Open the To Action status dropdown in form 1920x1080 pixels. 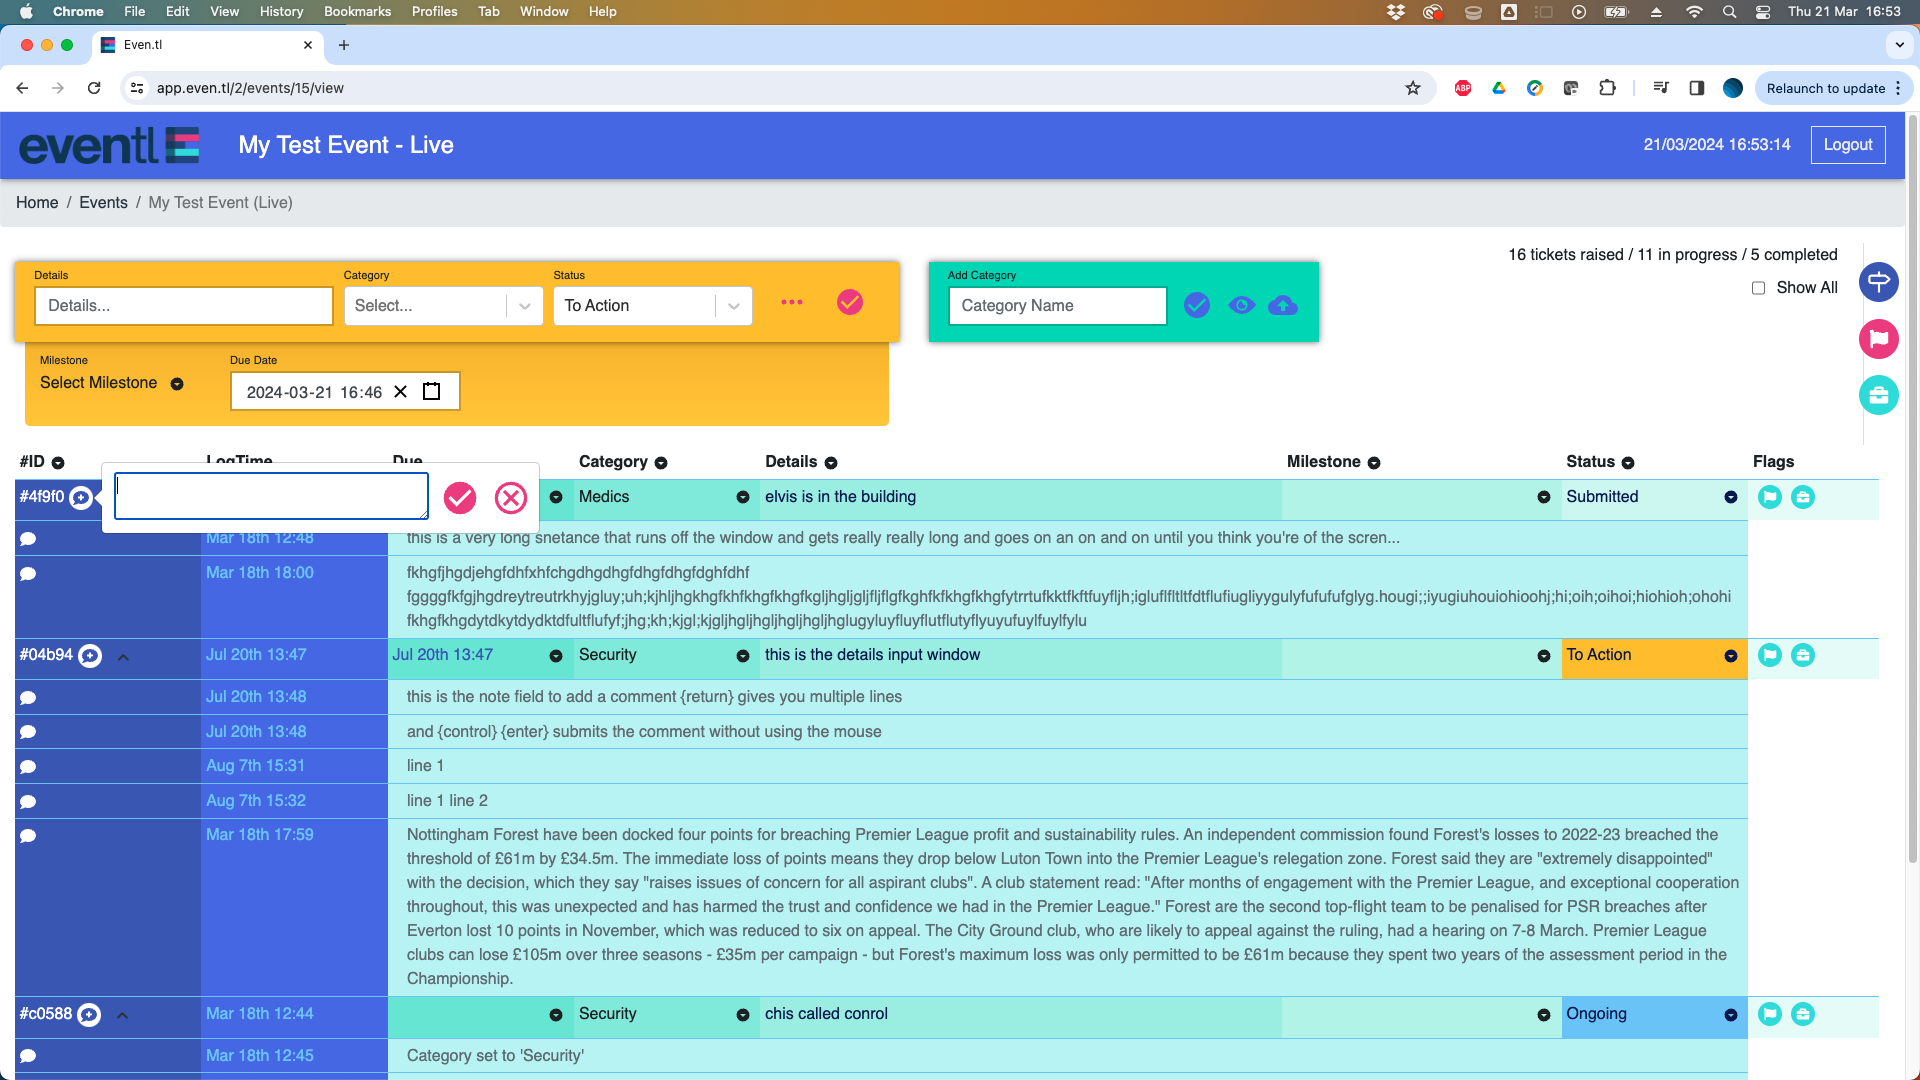coord(653,306)
